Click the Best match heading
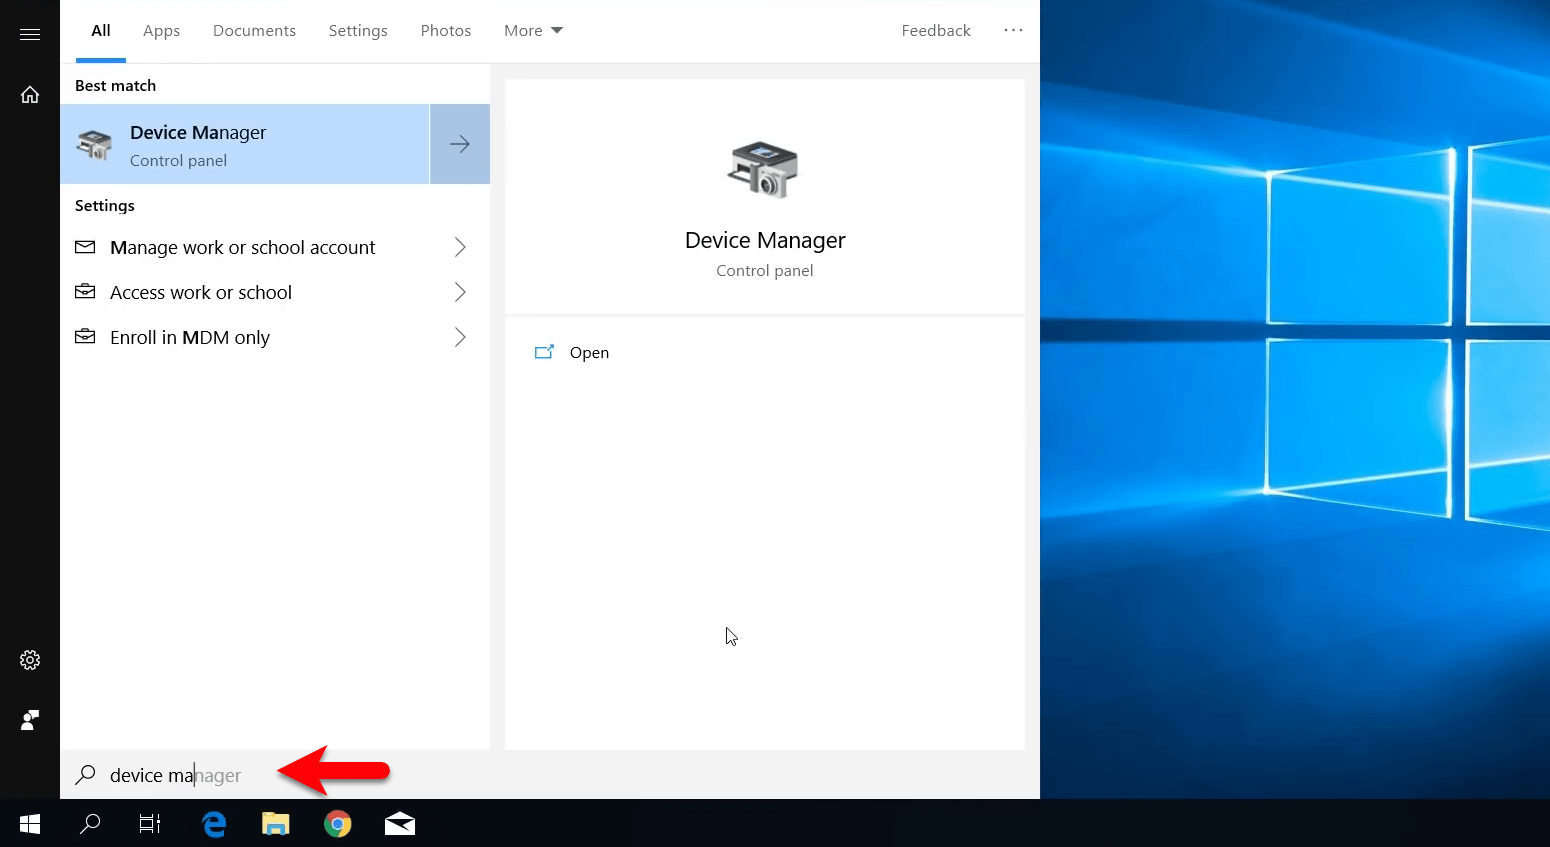The image size is (1550, 847). 115,86
